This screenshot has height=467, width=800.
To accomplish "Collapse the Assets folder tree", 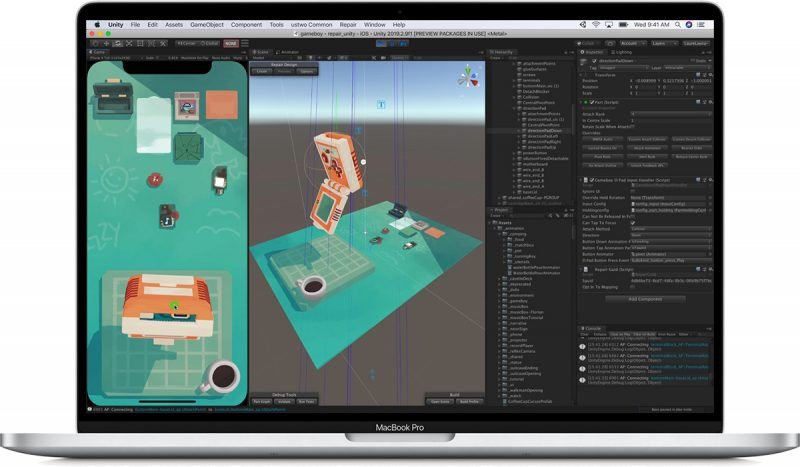I will (490, 223).
